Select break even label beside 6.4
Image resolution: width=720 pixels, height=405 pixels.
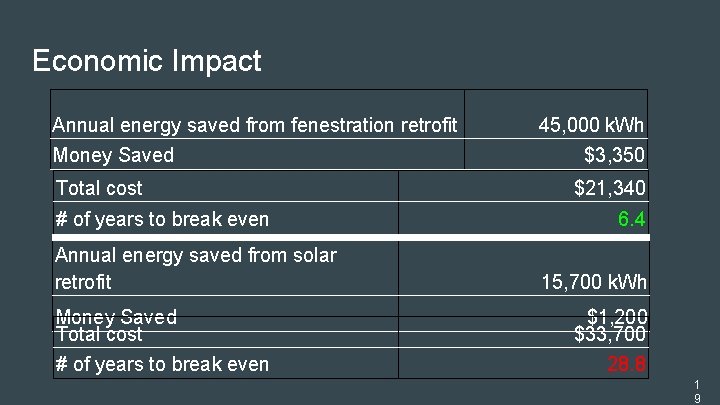tap(162, 219)
